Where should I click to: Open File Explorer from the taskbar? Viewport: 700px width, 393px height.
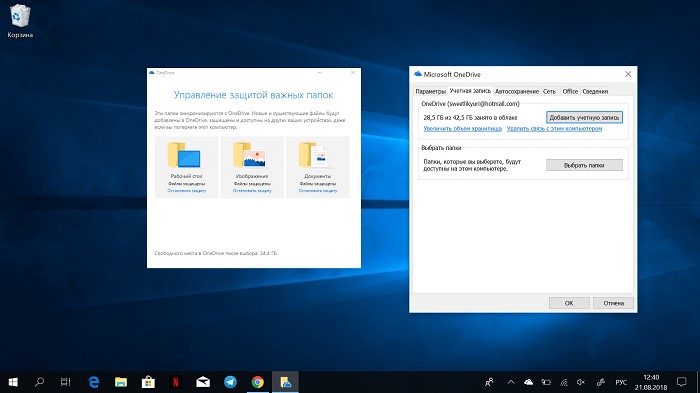click(x=121, y=382)
